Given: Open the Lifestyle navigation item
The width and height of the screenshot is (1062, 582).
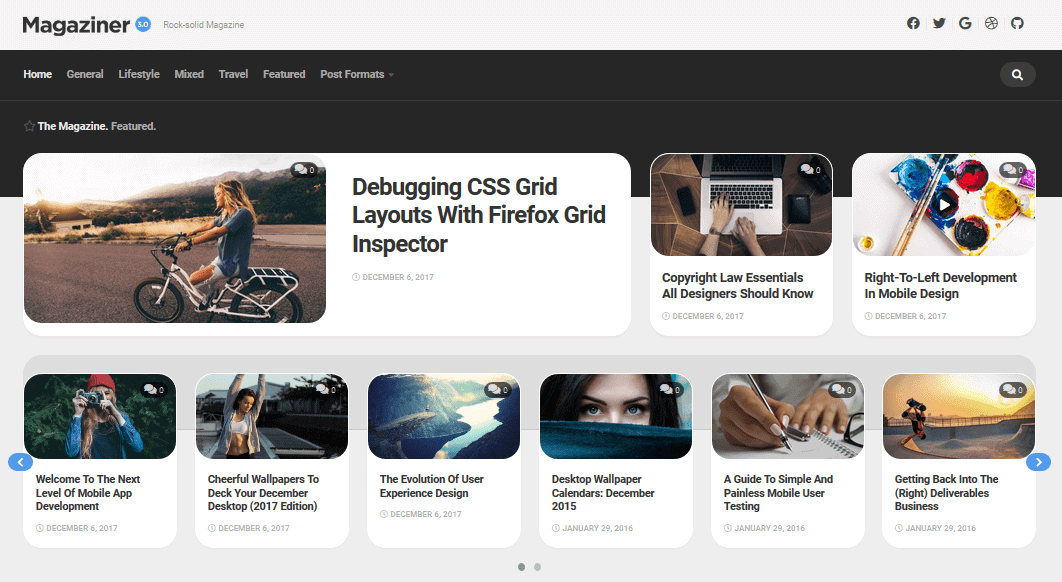Looking at the screenshot, I should 138,74.
